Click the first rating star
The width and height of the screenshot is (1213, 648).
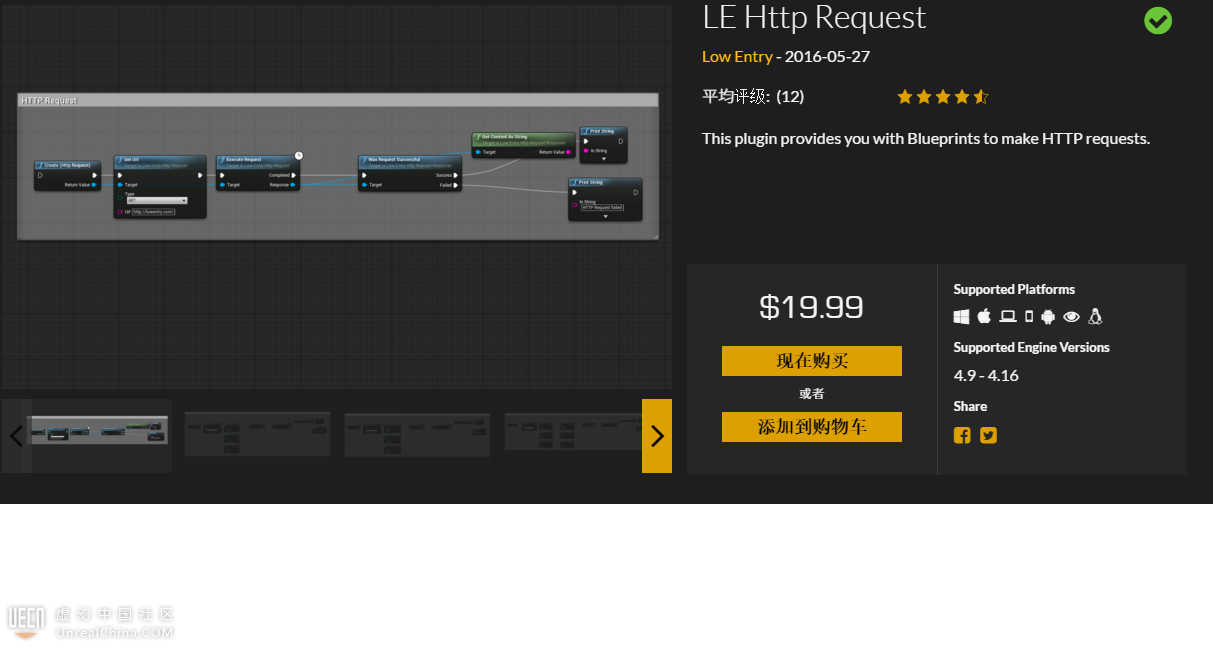pos(905,97)
